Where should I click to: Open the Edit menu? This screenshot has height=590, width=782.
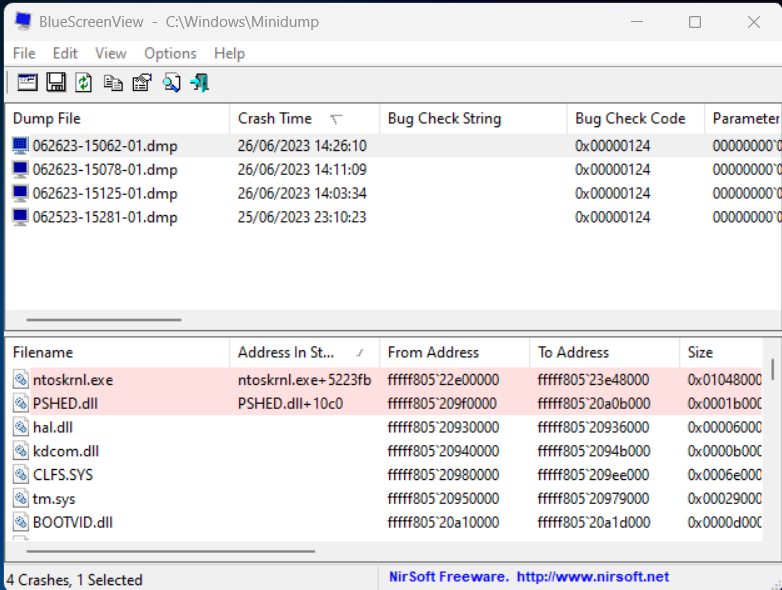[65, 53]
